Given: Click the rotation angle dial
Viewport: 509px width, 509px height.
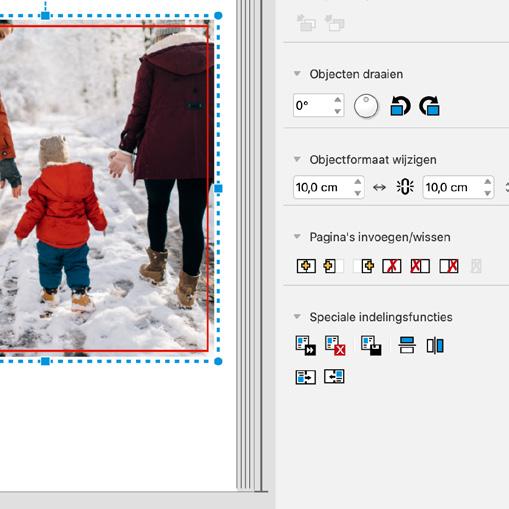Looking at the screenshot, I should (x=366, y=106).
